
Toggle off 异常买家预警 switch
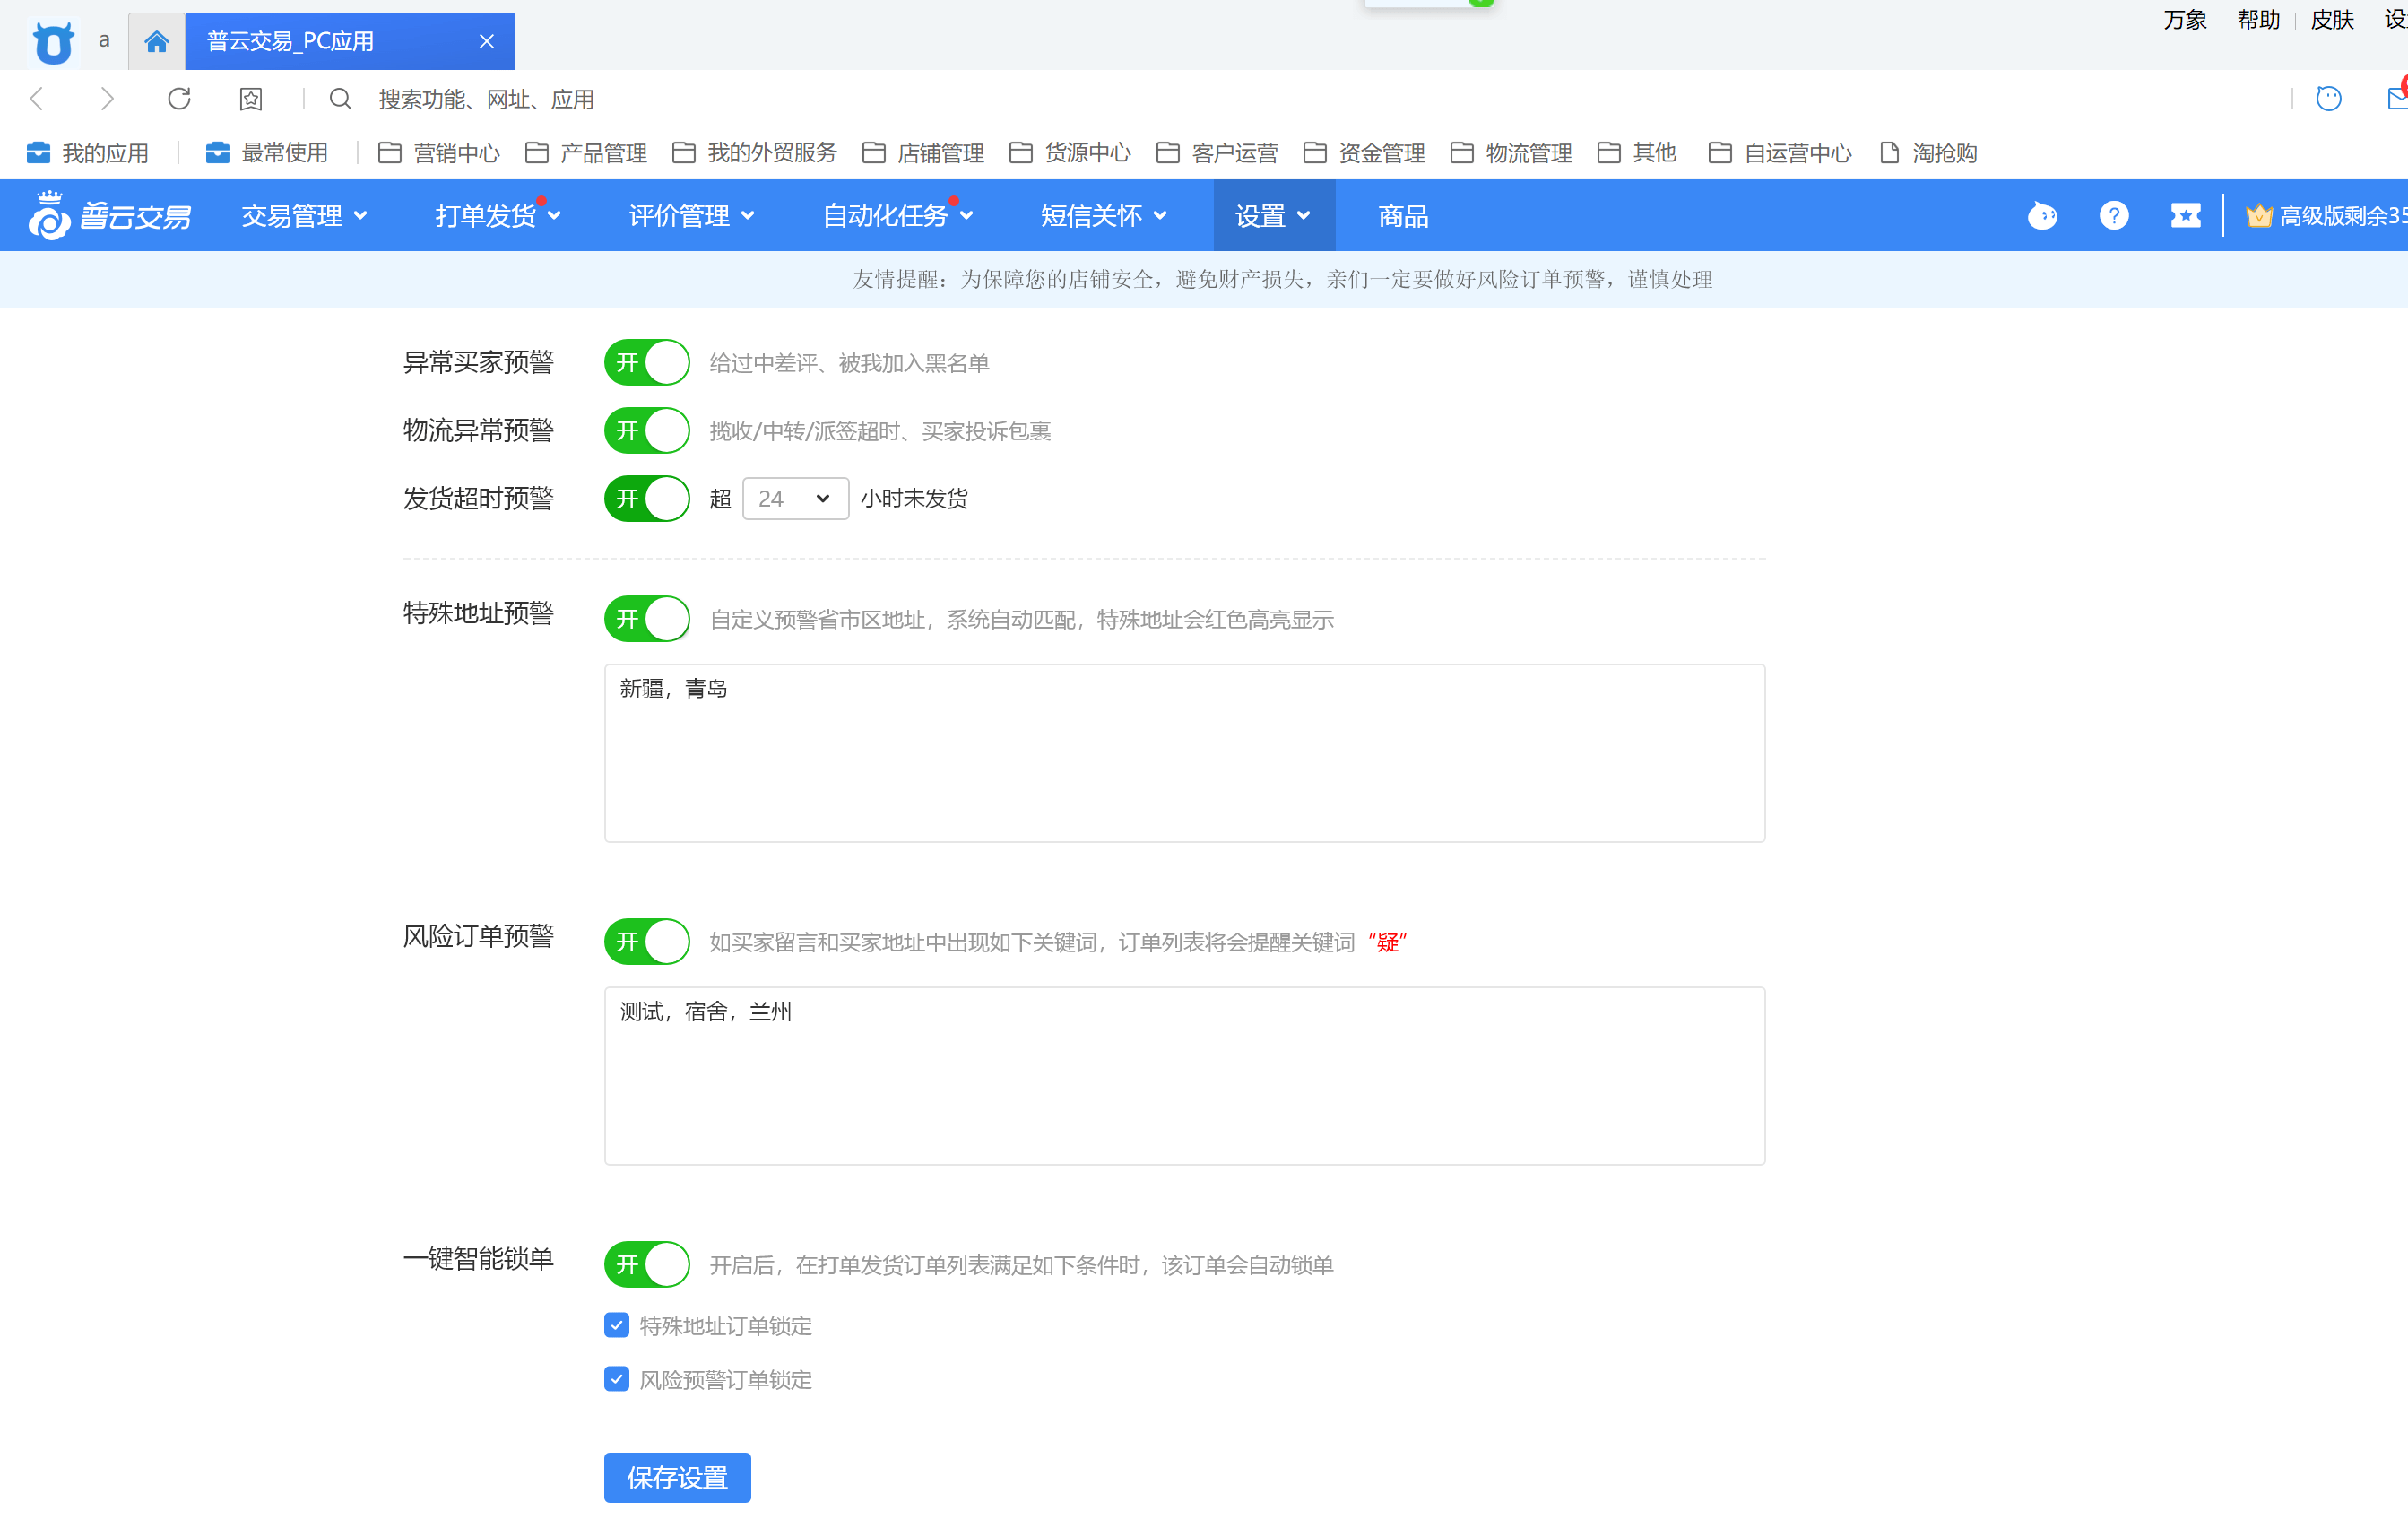[x=647, y=363]
